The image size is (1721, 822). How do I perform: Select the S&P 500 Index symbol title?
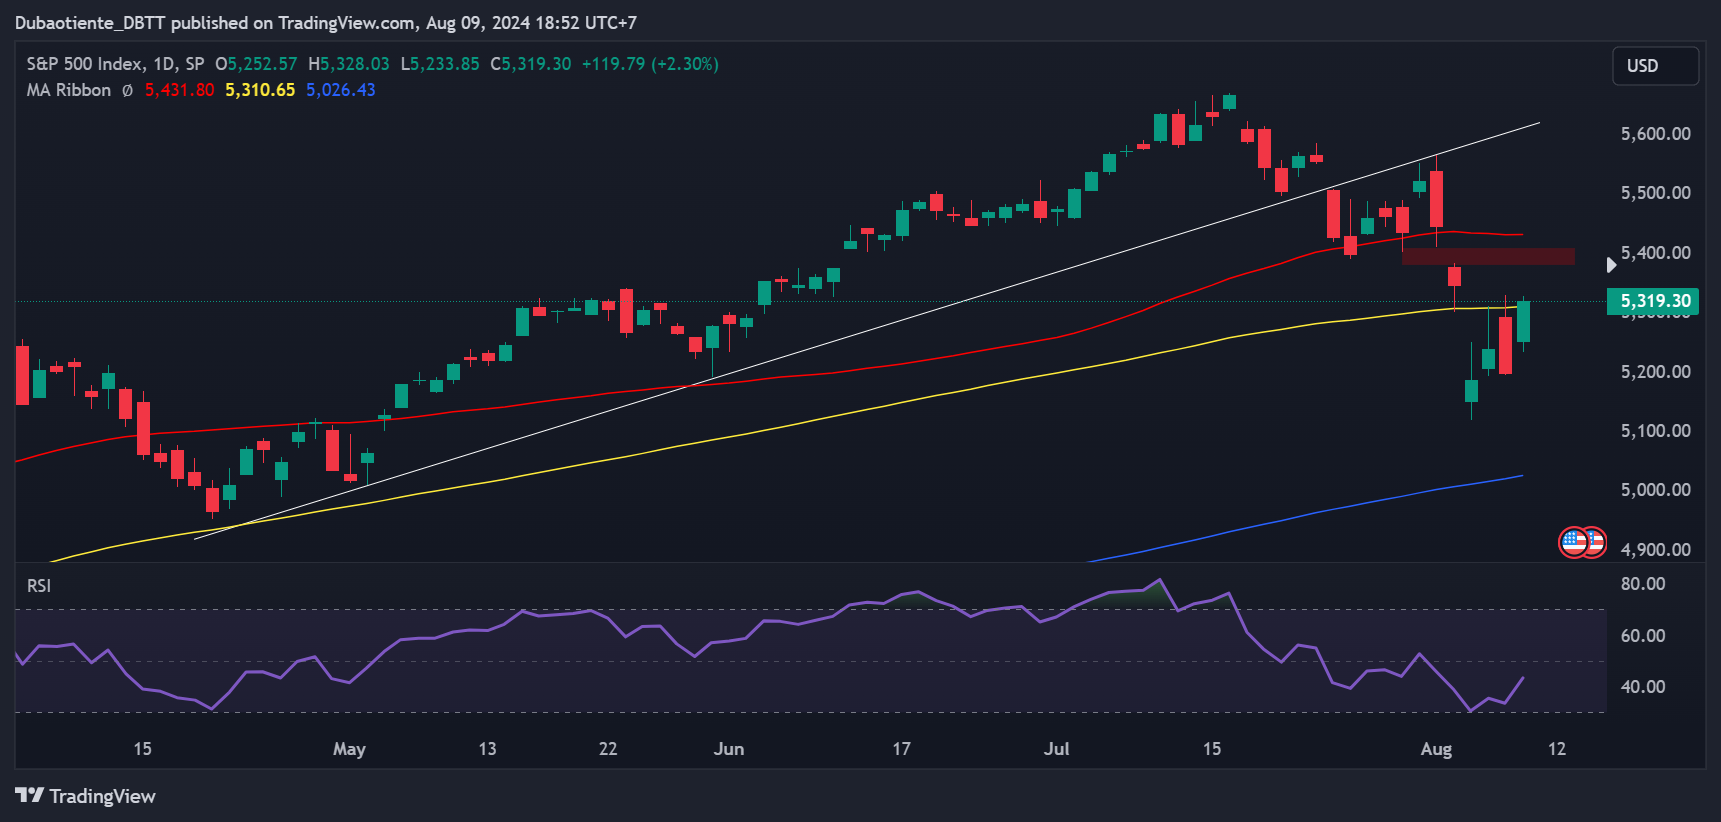pyautogui.click(x=85, y=64)
